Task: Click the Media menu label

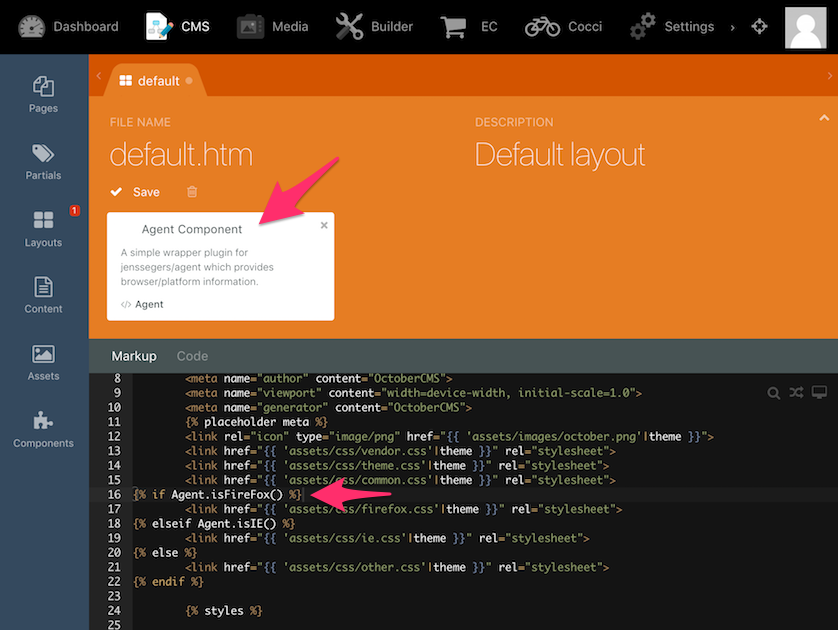Action: (x=290, y=27)
